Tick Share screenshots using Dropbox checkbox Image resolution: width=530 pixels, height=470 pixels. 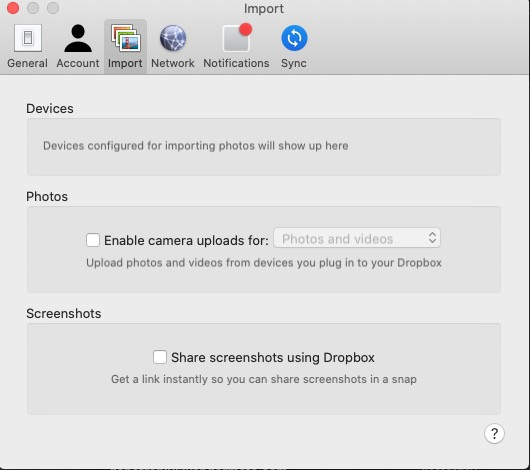160,357
